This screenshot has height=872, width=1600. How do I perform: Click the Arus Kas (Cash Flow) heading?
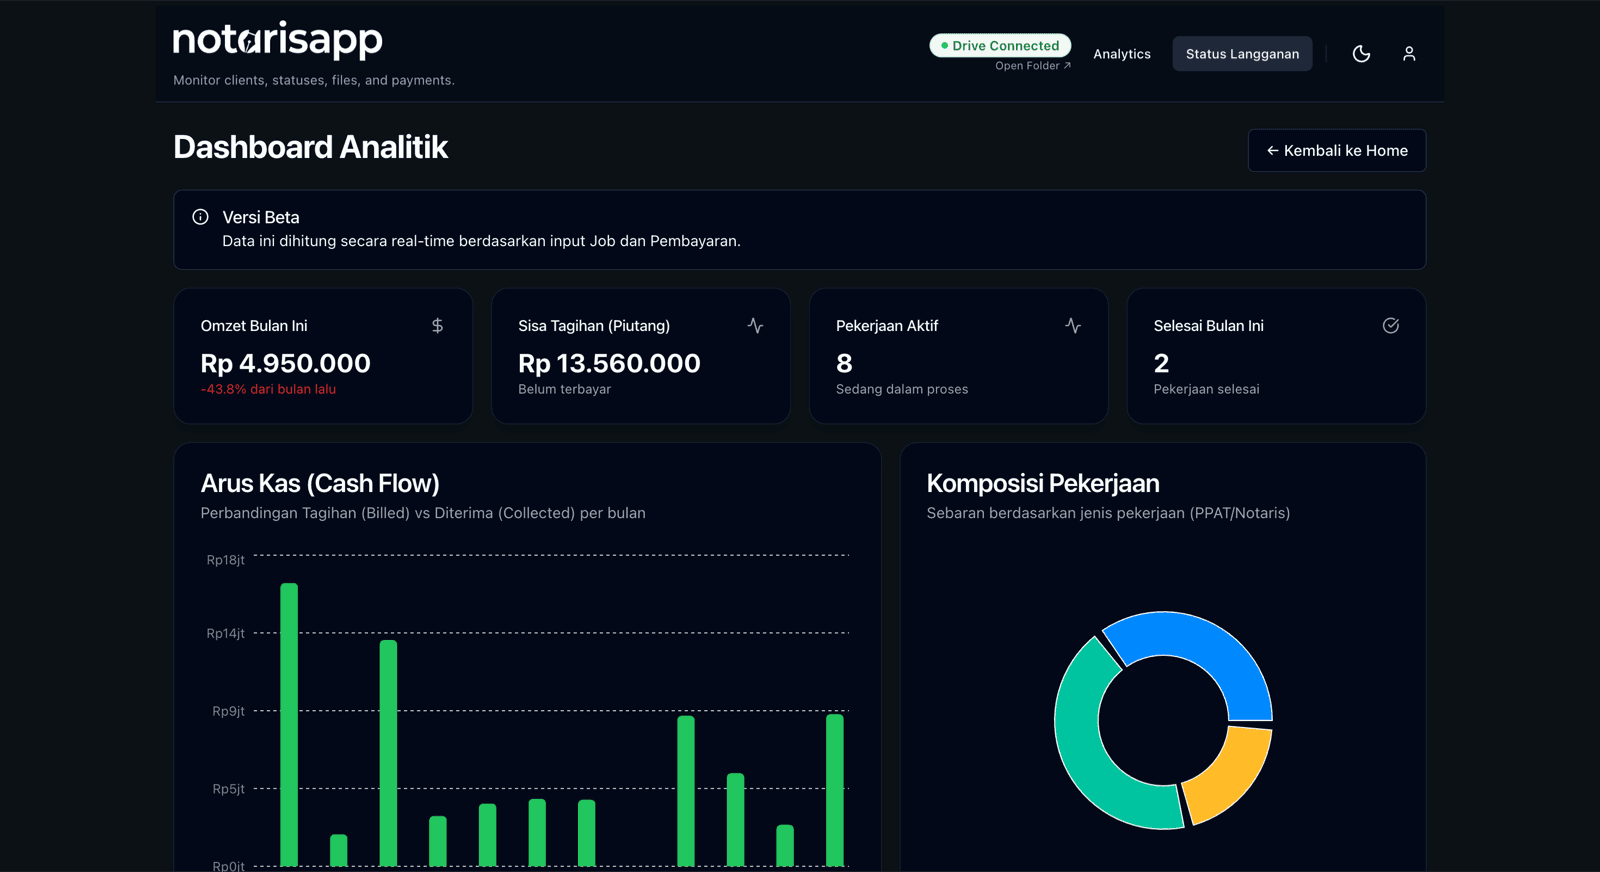320,484
